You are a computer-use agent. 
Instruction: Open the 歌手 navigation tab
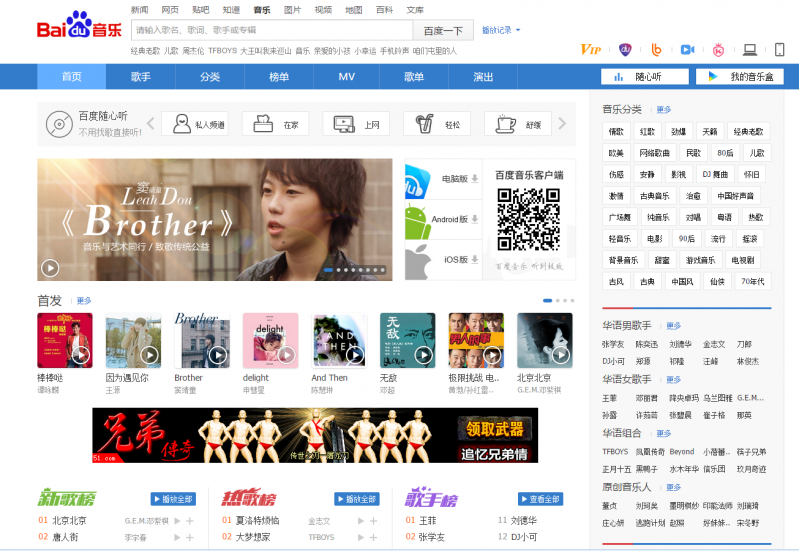tap(141, 76)
